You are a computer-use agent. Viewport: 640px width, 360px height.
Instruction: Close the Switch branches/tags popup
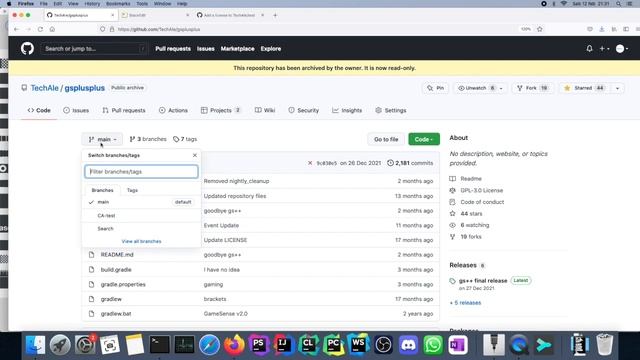[195, 155]
